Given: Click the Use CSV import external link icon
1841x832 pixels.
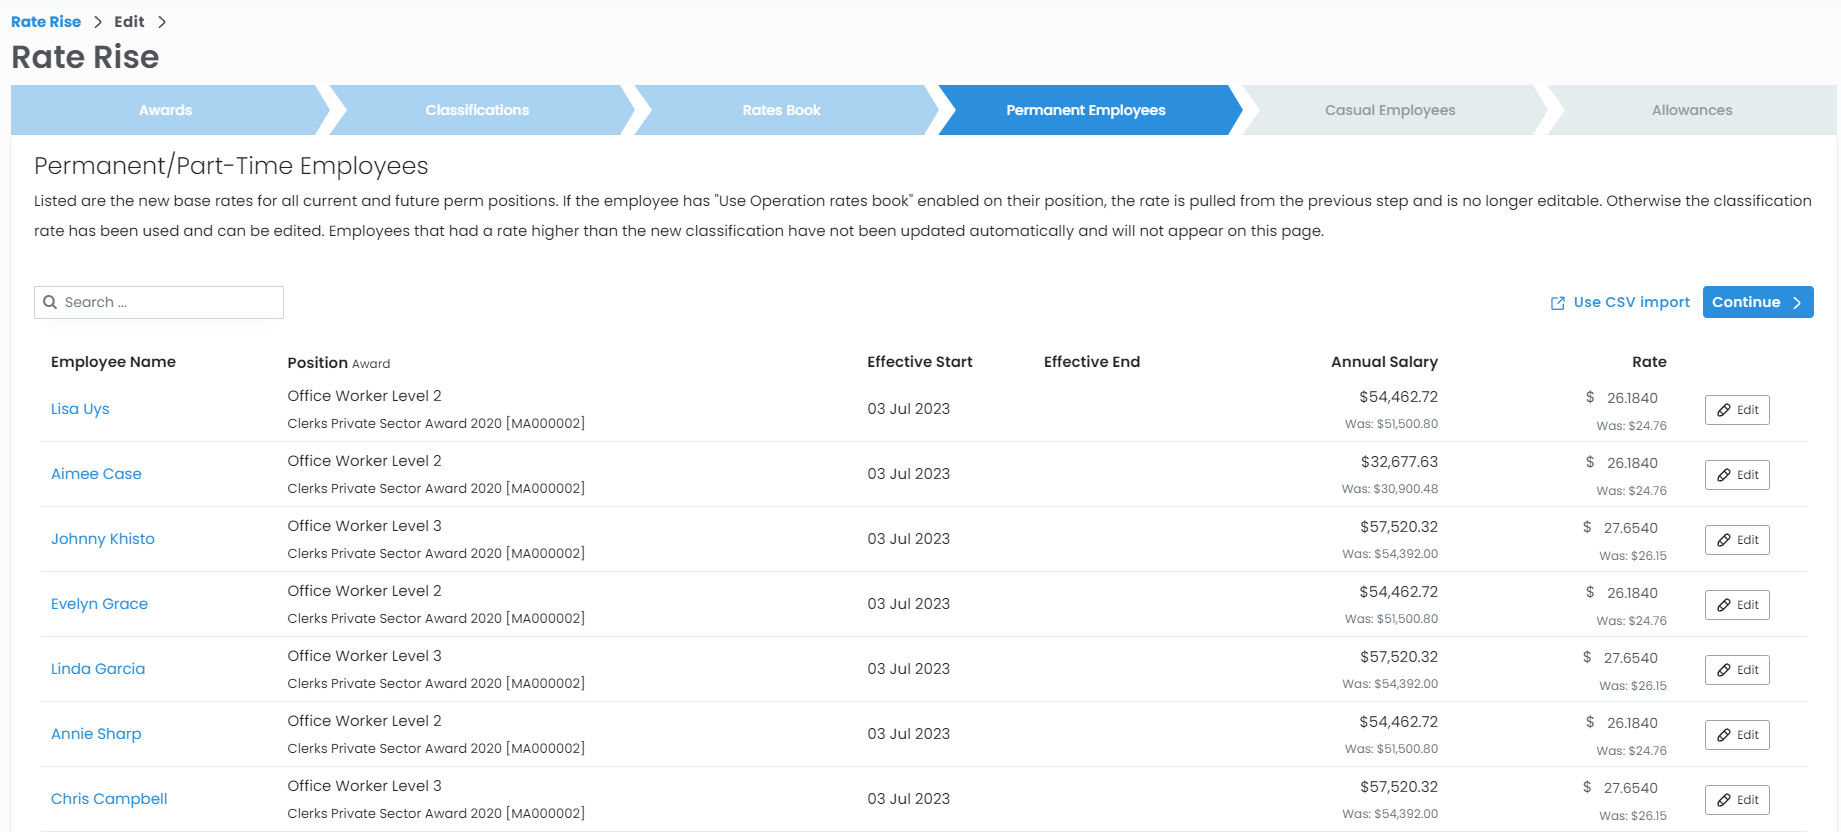Looking at the screenshot, I should pyautogui.click(x=1557, y=303).
